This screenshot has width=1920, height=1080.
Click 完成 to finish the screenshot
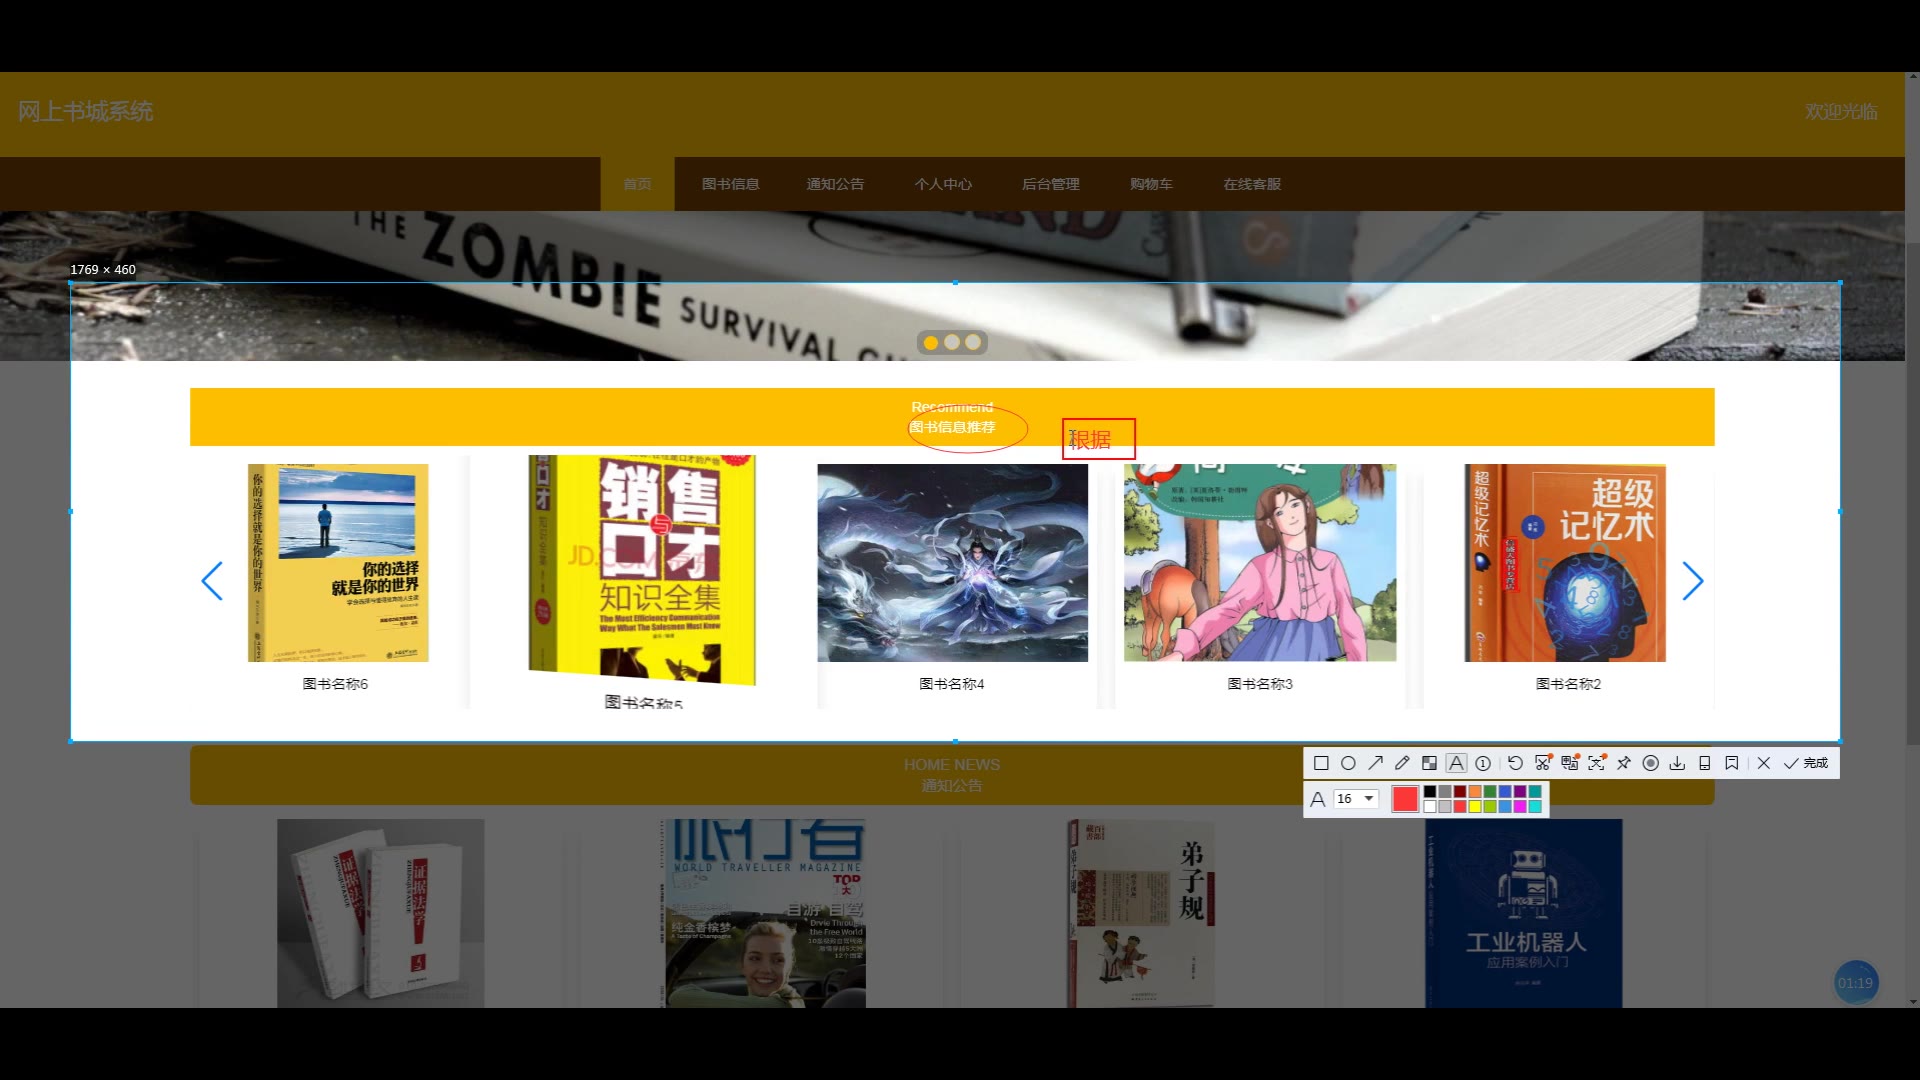coord(1806,763)
